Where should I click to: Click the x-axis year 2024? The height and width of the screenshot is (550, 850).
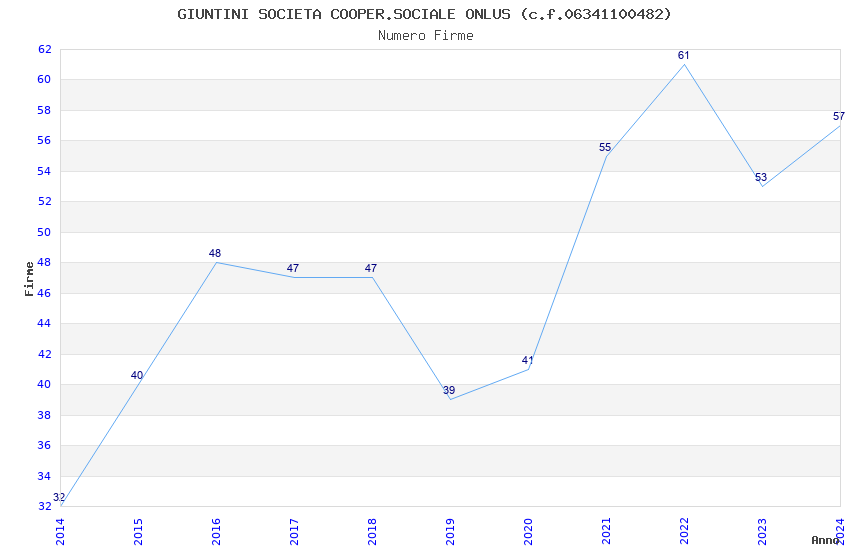pyautogui.click(x=841, y=531)
